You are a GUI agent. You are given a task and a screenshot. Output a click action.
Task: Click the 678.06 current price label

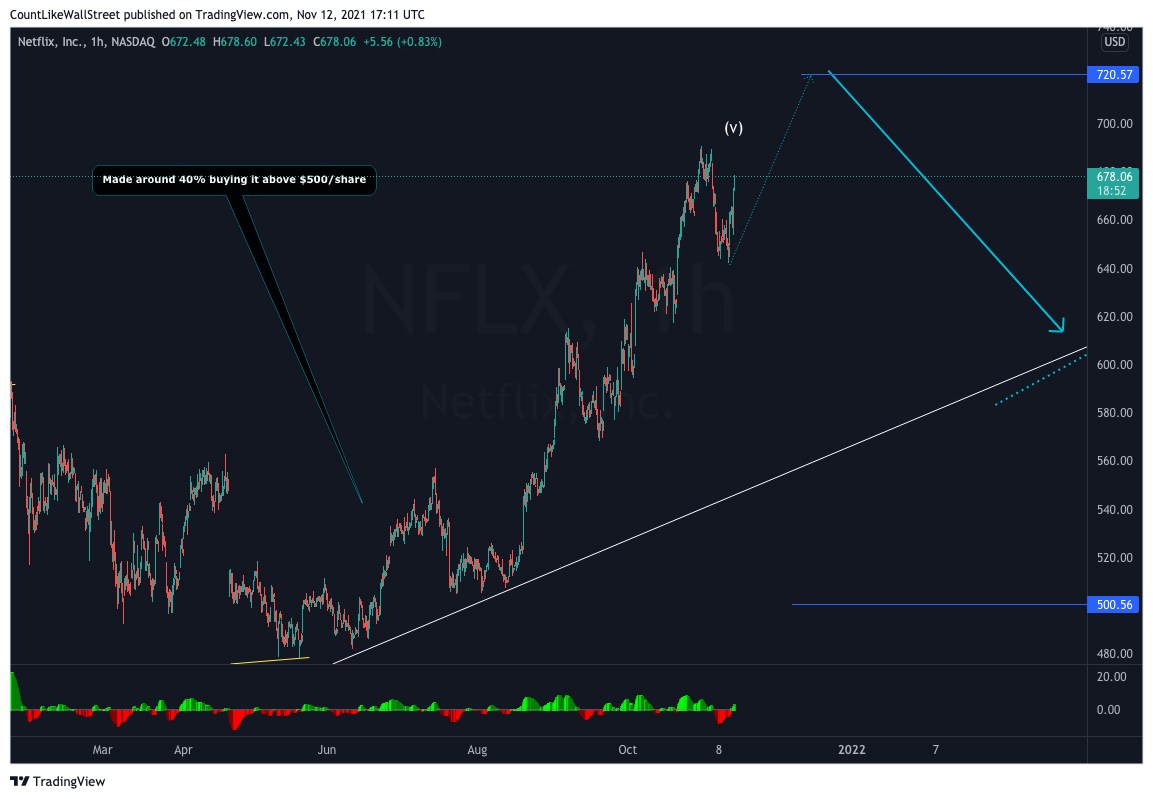tap(1113, 176)
